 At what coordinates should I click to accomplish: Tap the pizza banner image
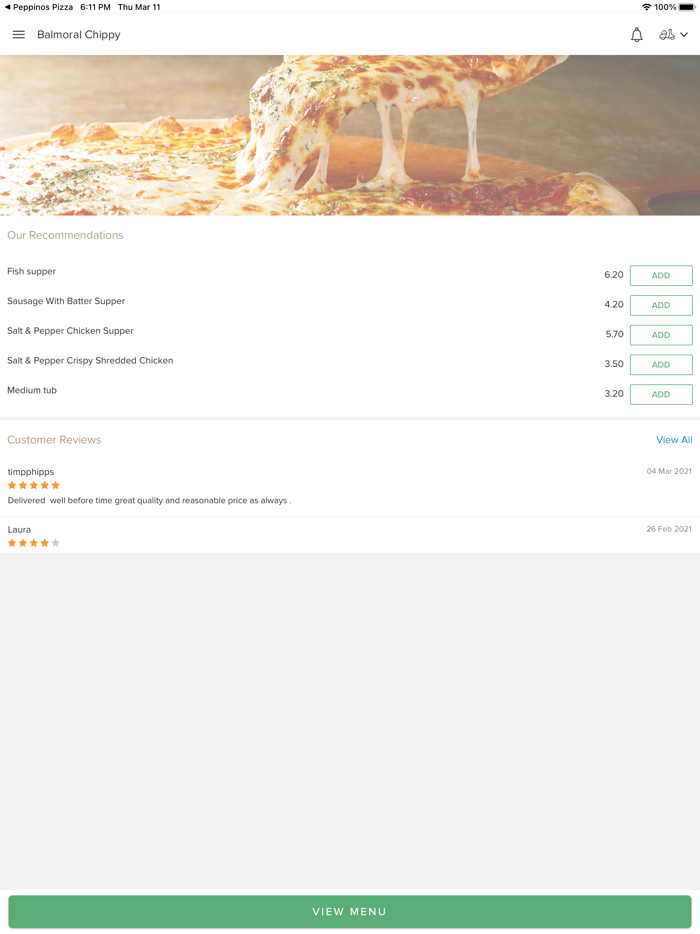[x=350, y=135]
